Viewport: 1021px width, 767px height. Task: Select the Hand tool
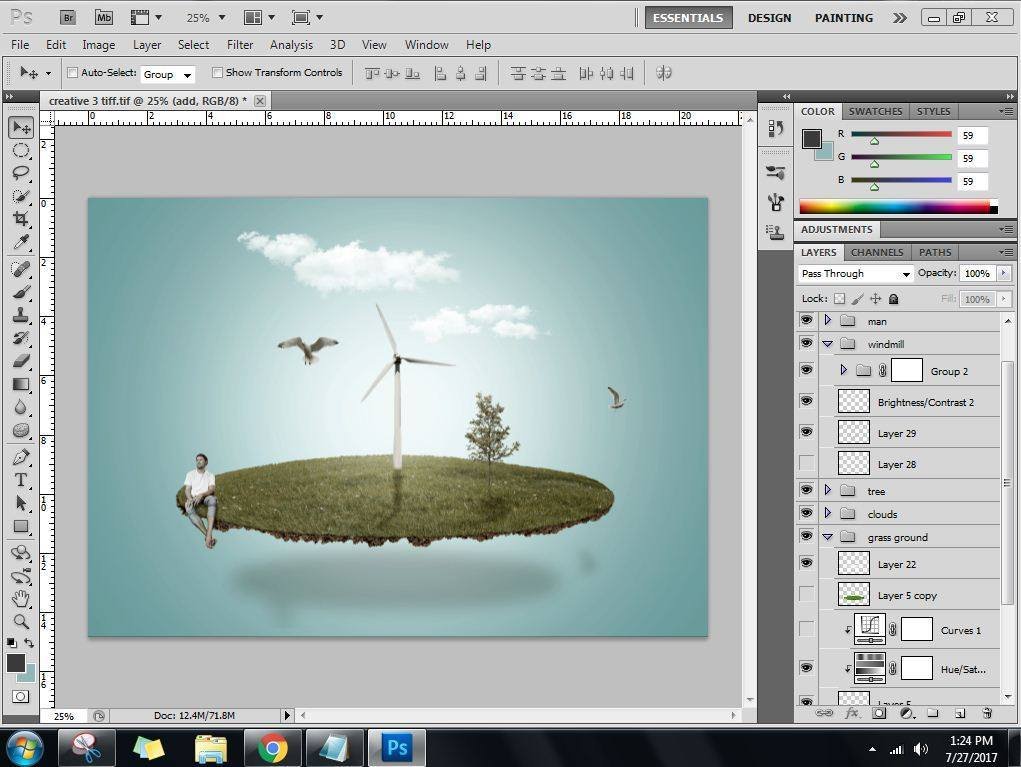[x=21, y=598]
